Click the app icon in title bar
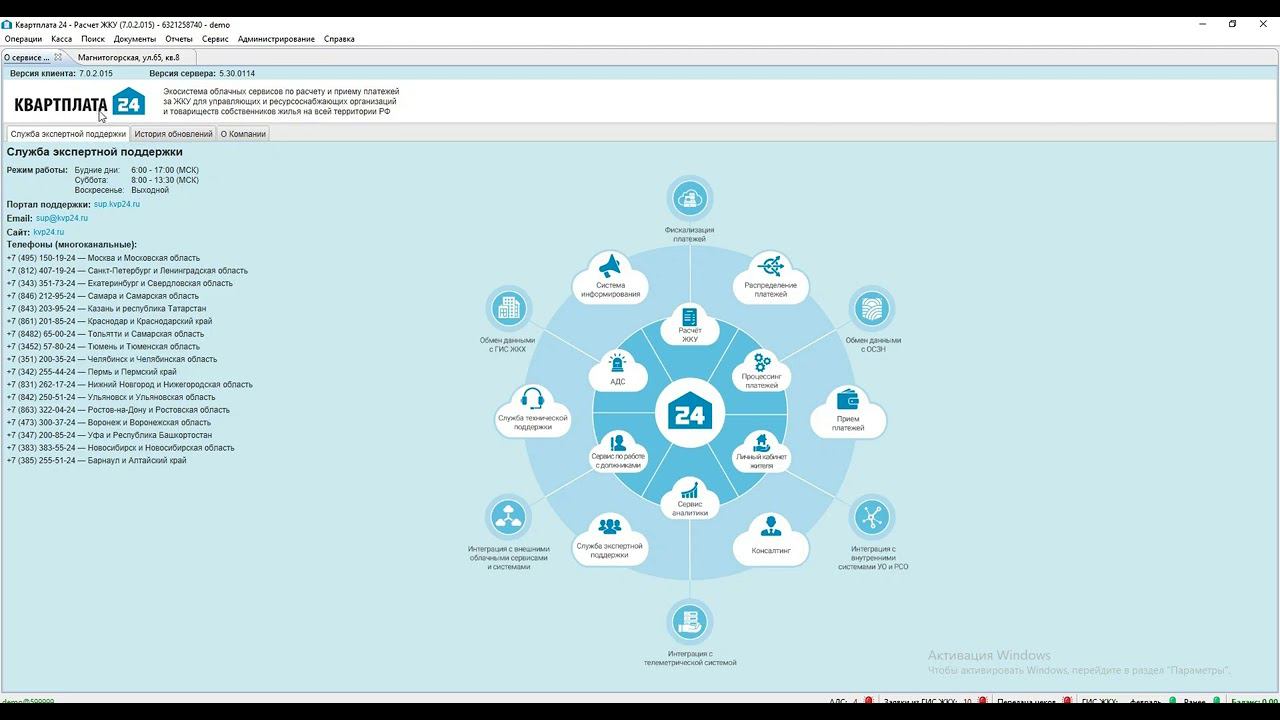 (x=7, y=24)
